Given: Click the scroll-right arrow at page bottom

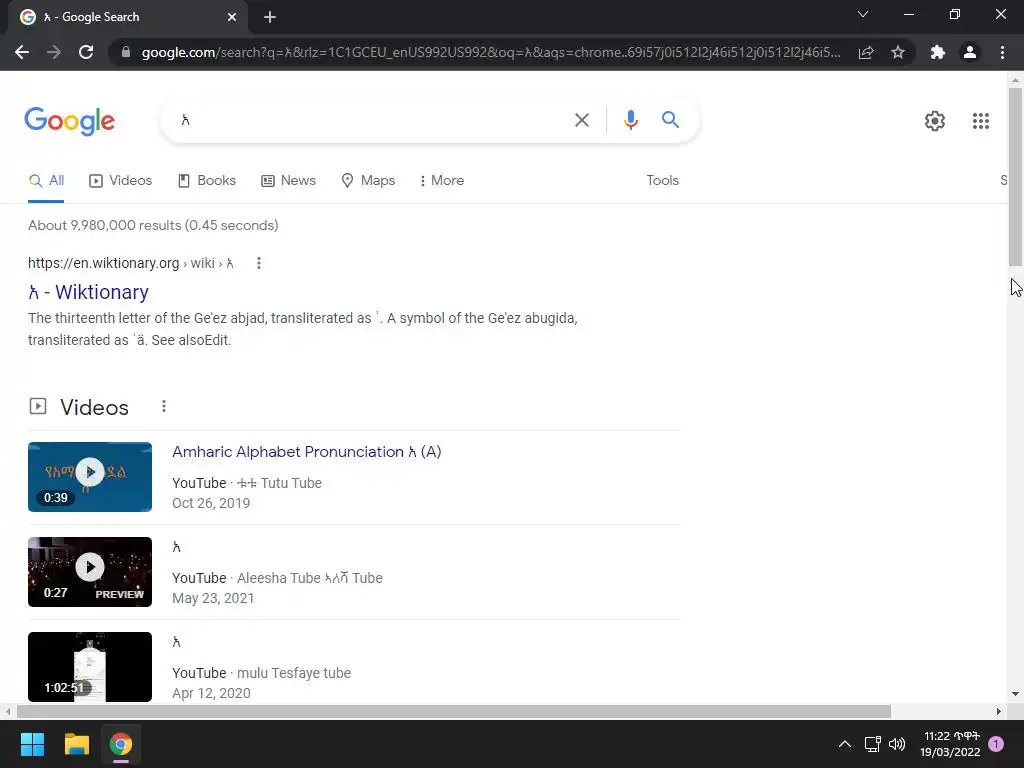Looking at the screenshot, I should click(x=999, y=711).
